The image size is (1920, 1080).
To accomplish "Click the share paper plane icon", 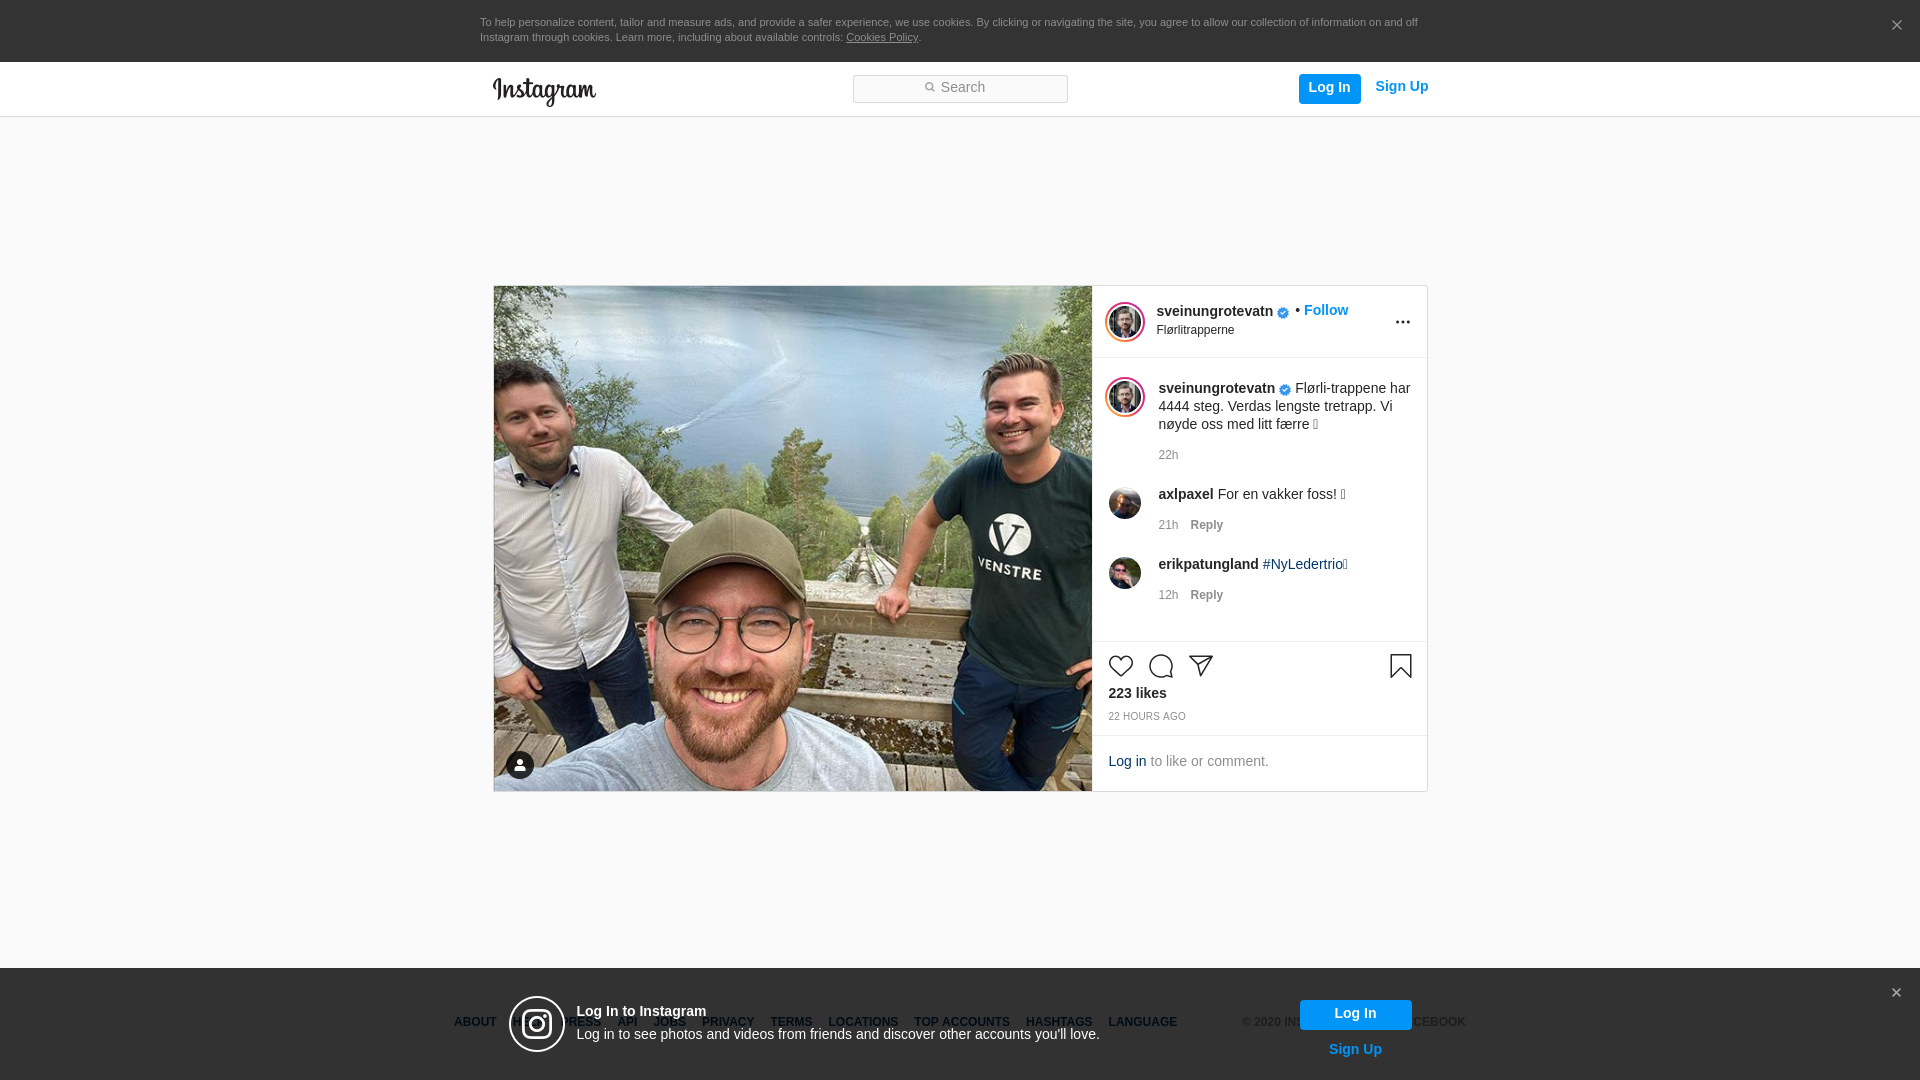I will pyautogui.click(x=1200, y=666).
